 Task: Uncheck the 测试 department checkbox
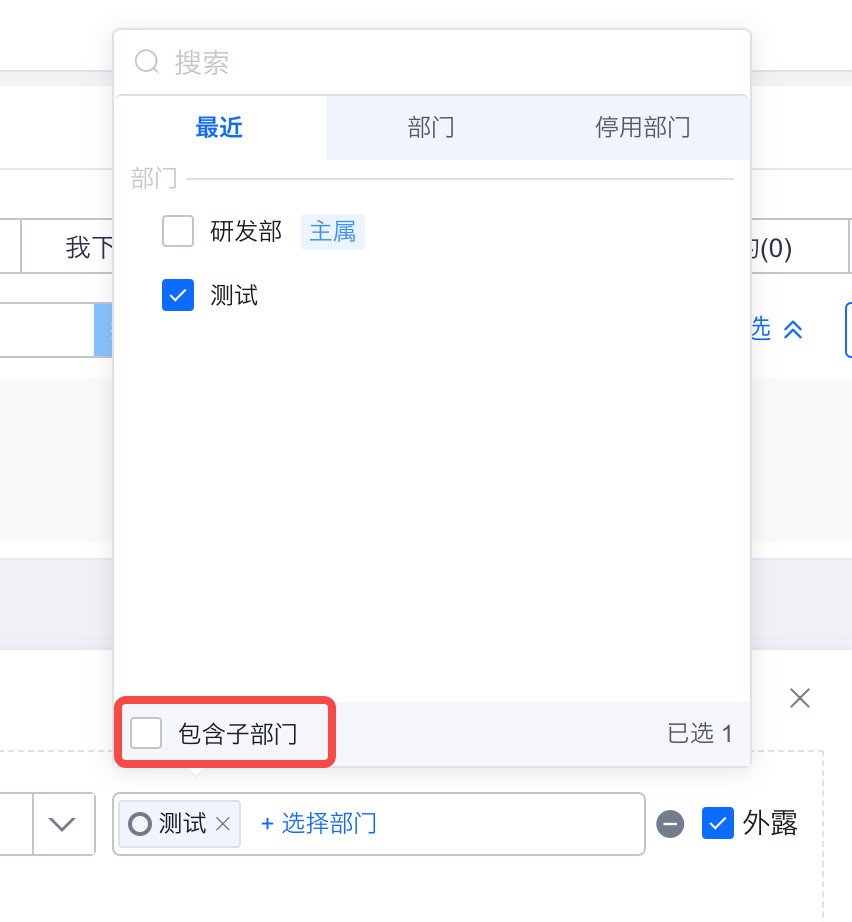tap(177, 295)
